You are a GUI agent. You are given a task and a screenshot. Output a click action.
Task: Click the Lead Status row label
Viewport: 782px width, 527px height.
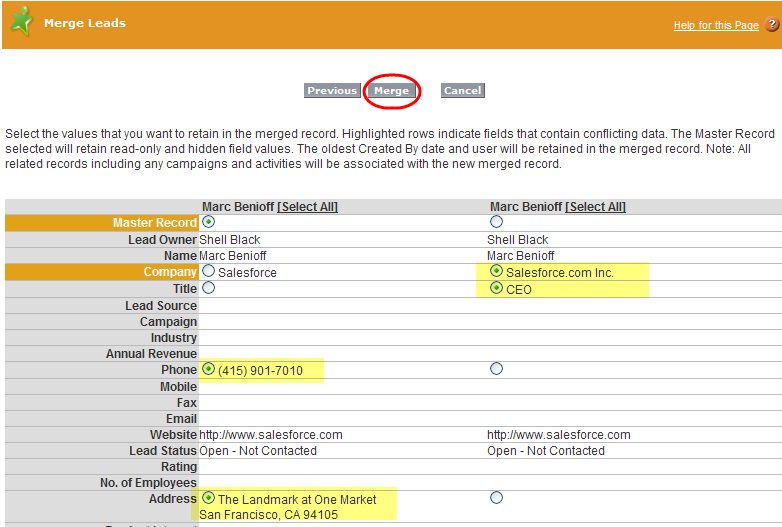163,451
